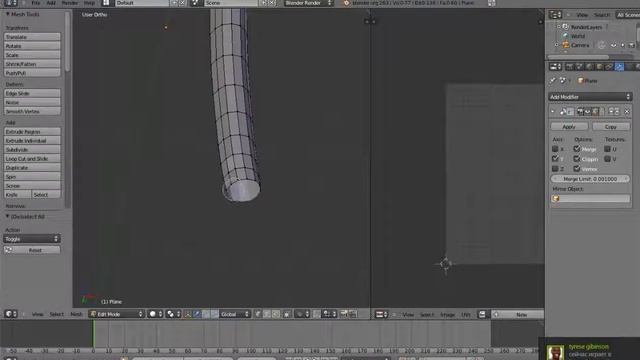Viewport: 640px width, 360px height.
Task: Open the pivot point selector dropdown
Action: pyautogui.click(x=173, y=314)
